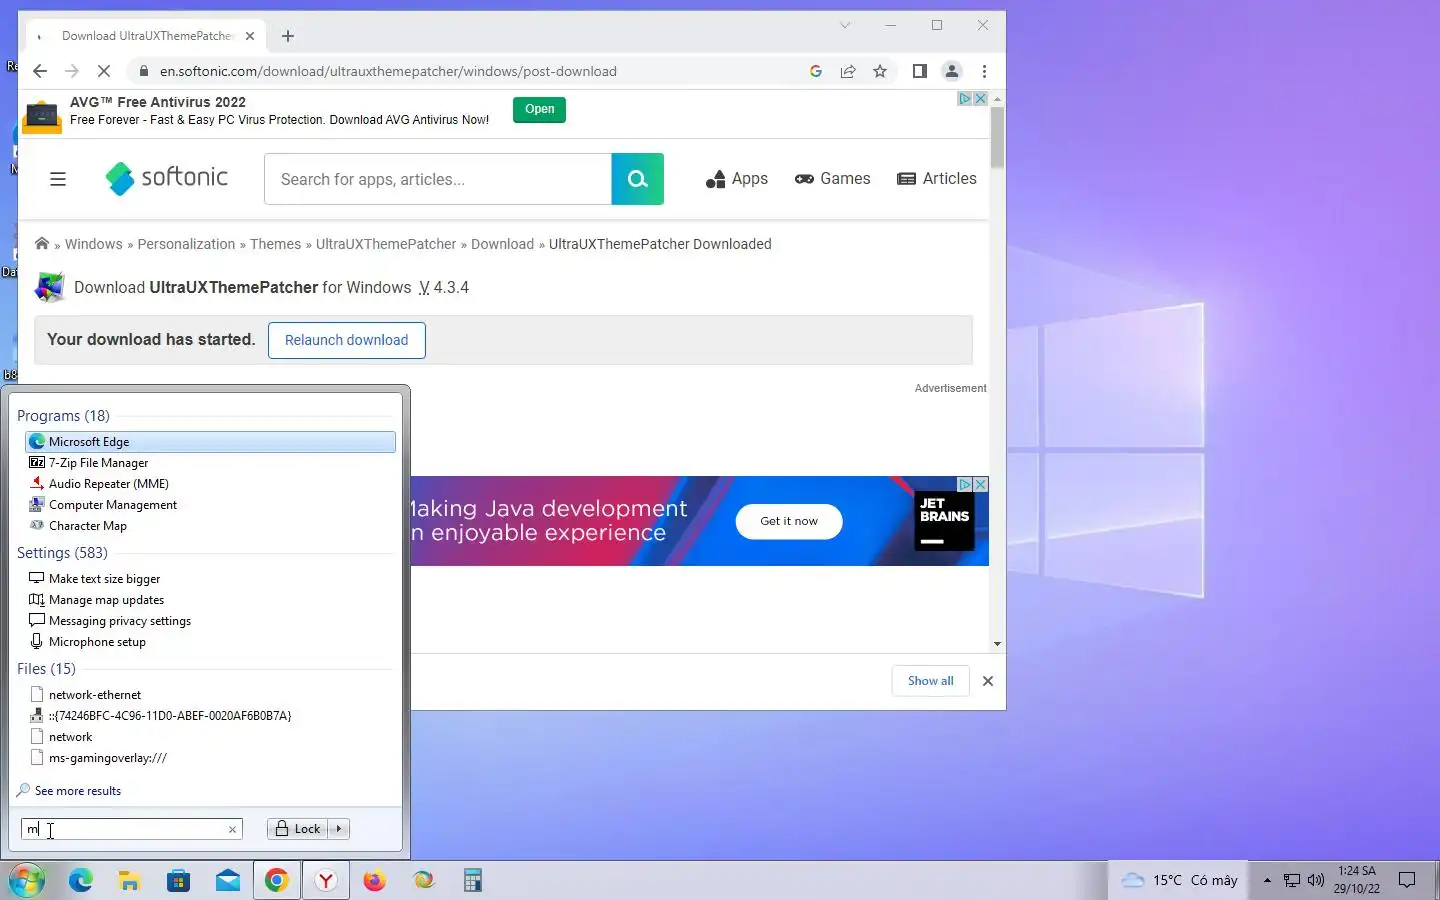Image resolution: width=1440 pixels, height=900 pixels.
Task: Focus the Search for apps, articles field
Action: click(x=438, y=179)
